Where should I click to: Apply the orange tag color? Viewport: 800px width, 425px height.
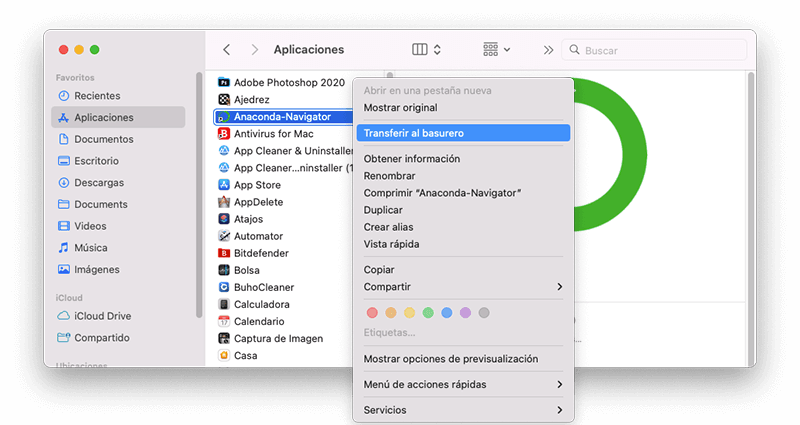coord(391,313)
